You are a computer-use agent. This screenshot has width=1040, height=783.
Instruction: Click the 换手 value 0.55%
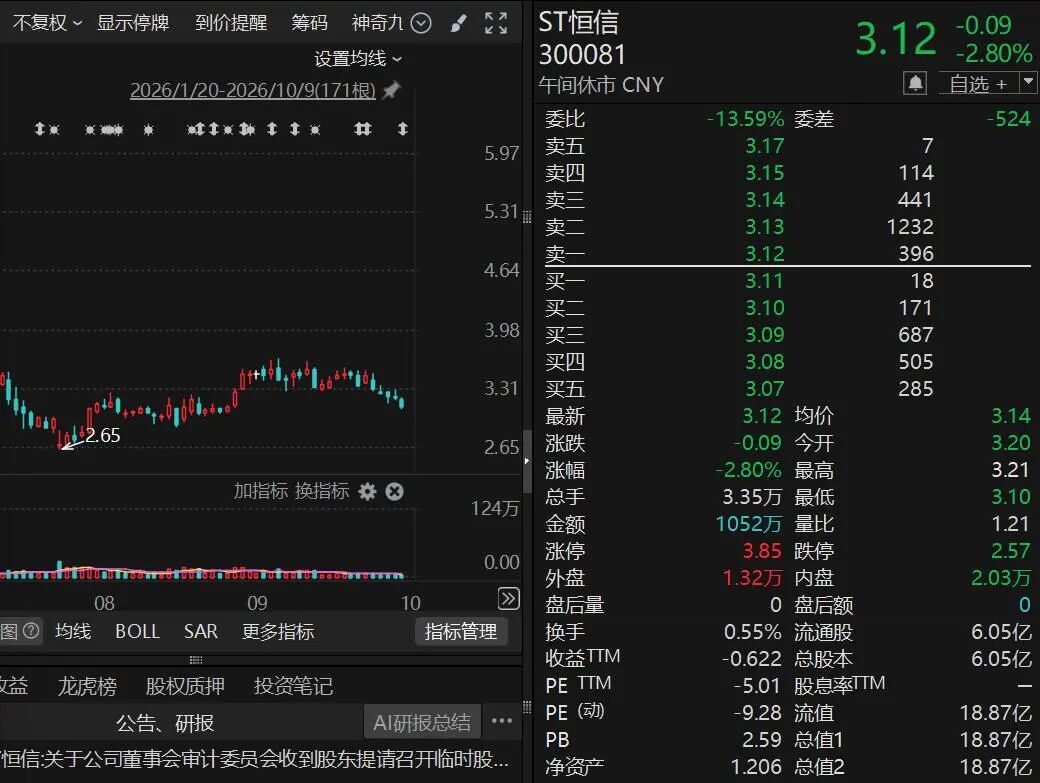(753, 632)
